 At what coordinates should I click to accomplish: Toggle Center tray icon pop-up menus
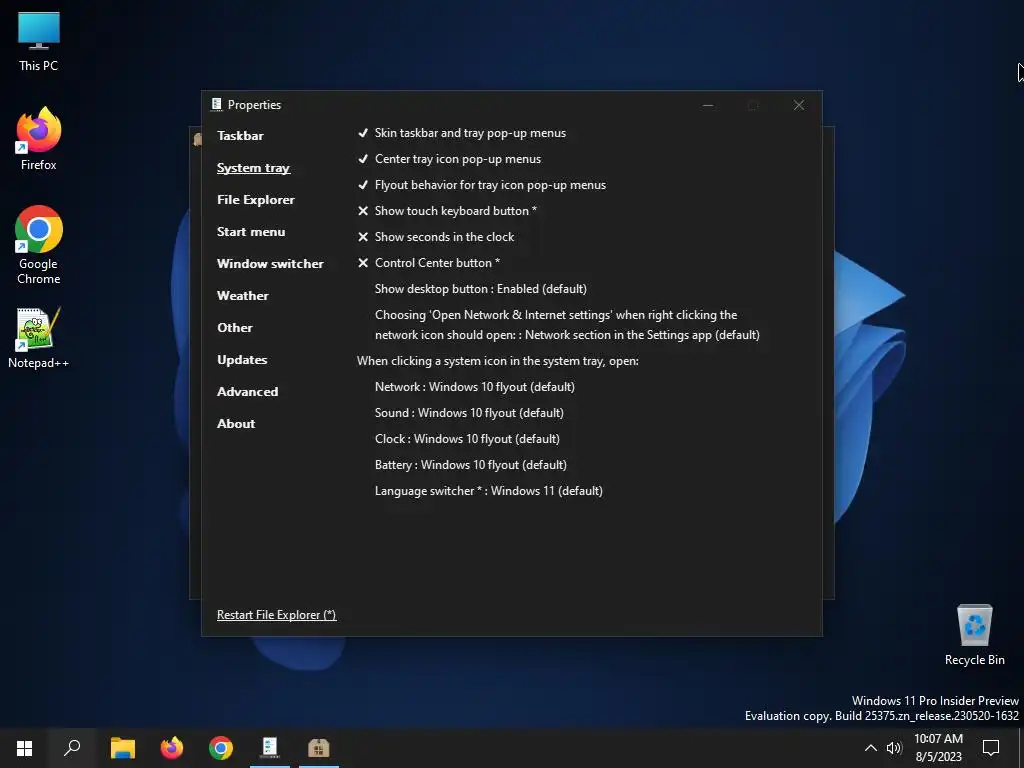tap(449, 159)
